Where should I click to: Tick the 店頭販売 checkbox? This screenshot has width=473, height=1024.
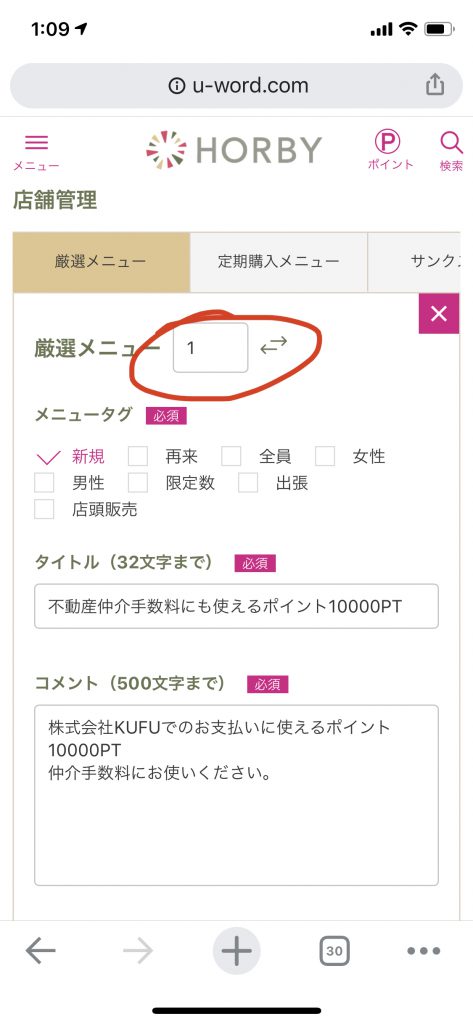44,509
